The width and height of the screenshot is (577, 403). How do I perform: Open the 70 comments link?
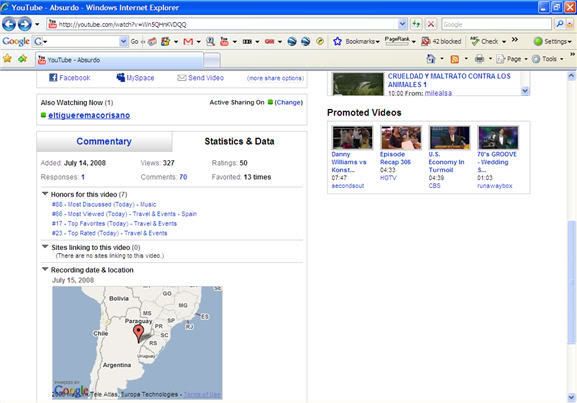click(183, 177)
